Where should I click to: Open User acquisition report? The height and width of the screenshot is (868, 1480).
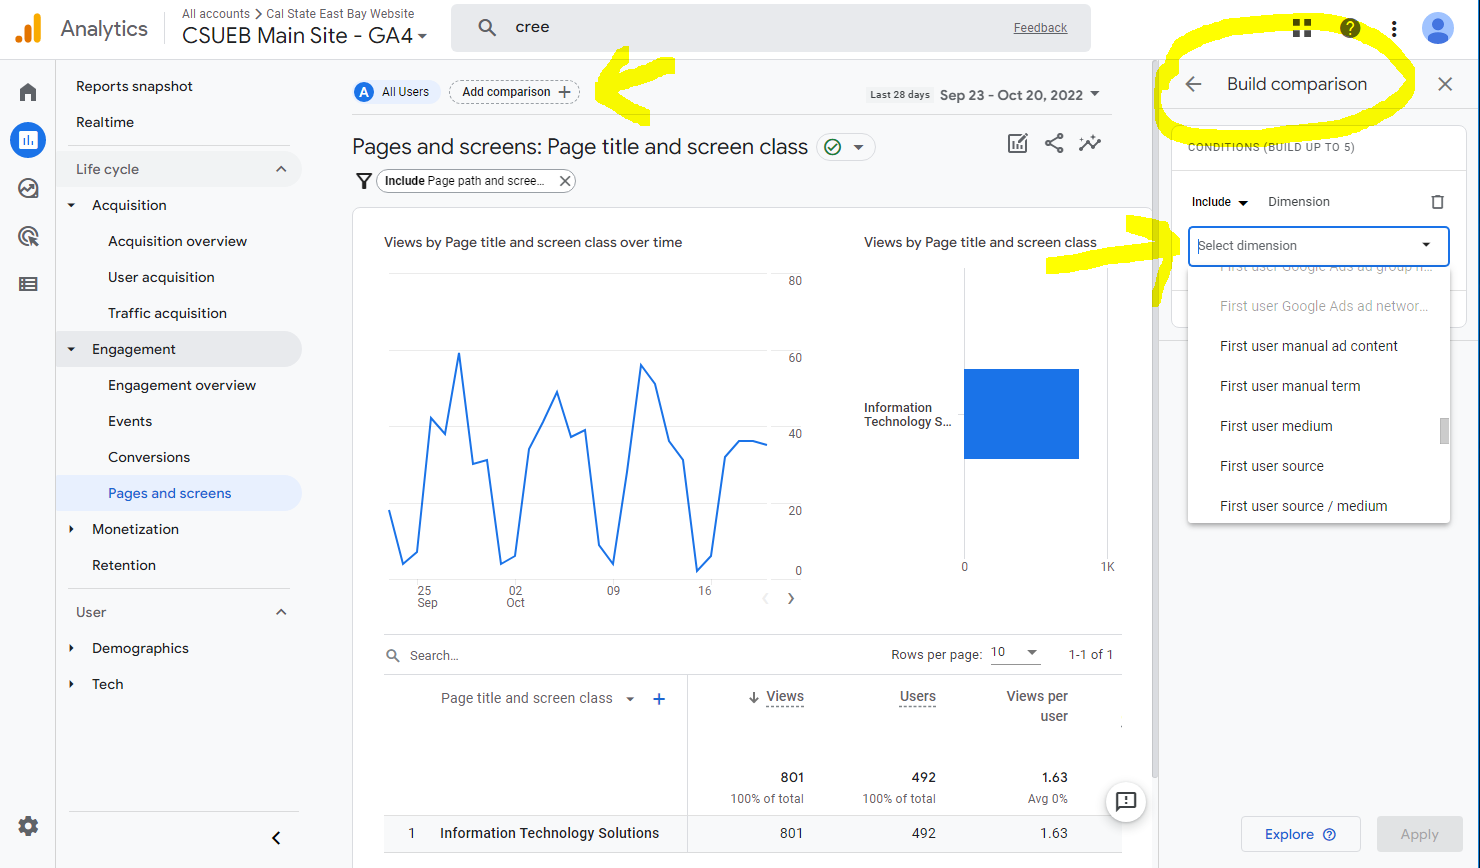pos(161,277)
